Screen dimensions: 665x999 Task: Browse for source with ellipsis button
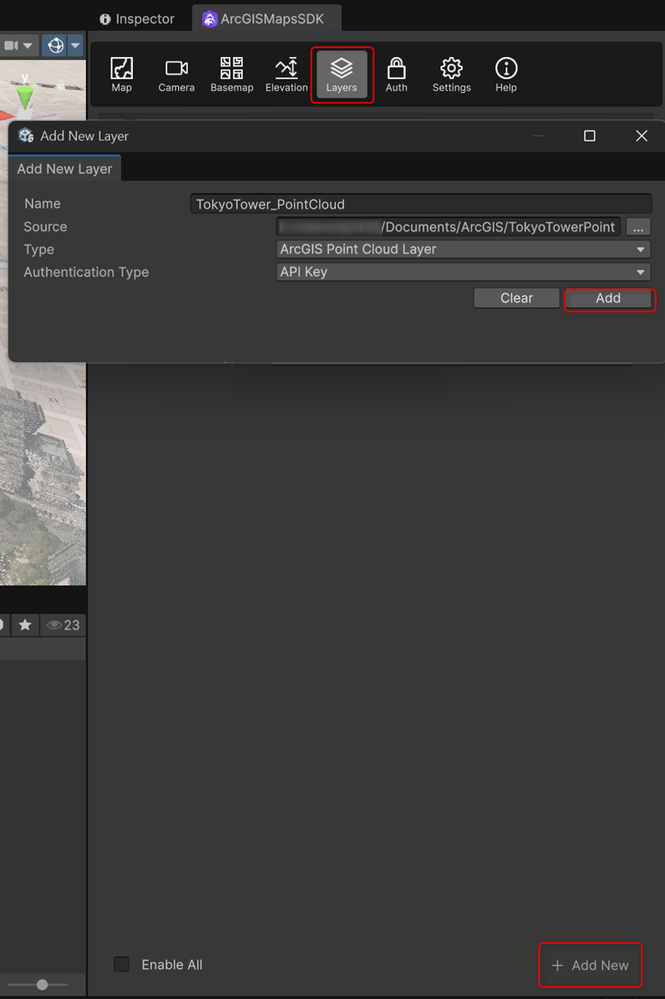coord(638,227)
